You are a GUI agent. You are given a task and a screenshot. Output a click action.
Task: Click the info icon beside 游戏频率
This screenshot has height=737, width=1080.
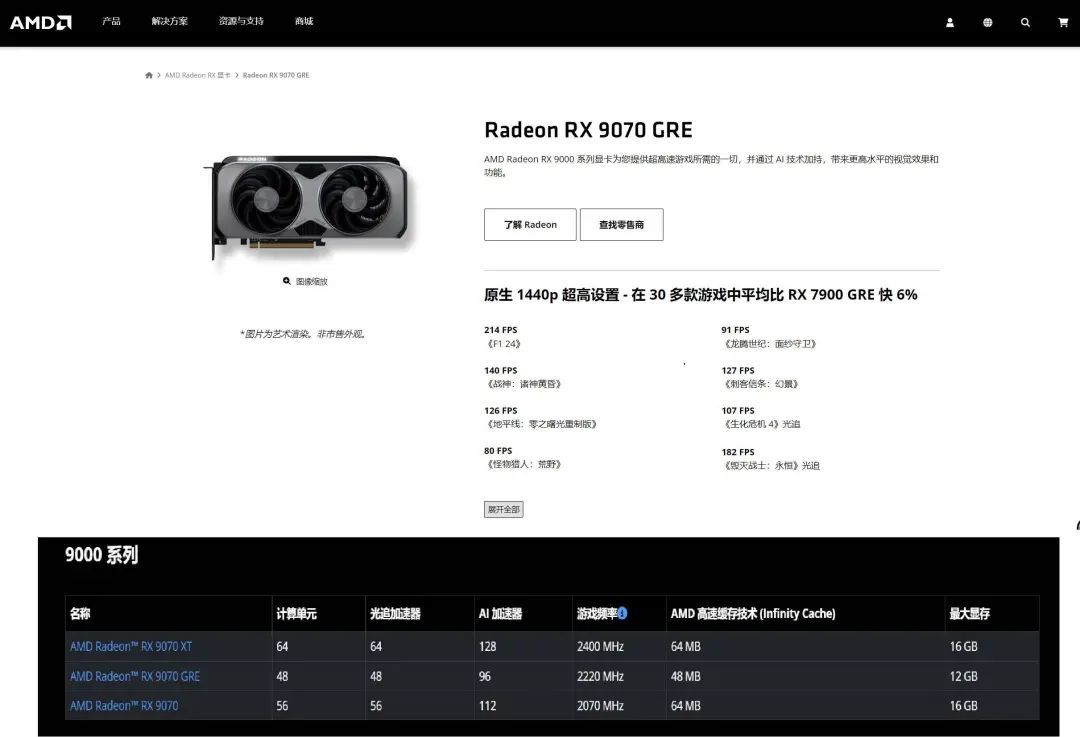point(623,613)
